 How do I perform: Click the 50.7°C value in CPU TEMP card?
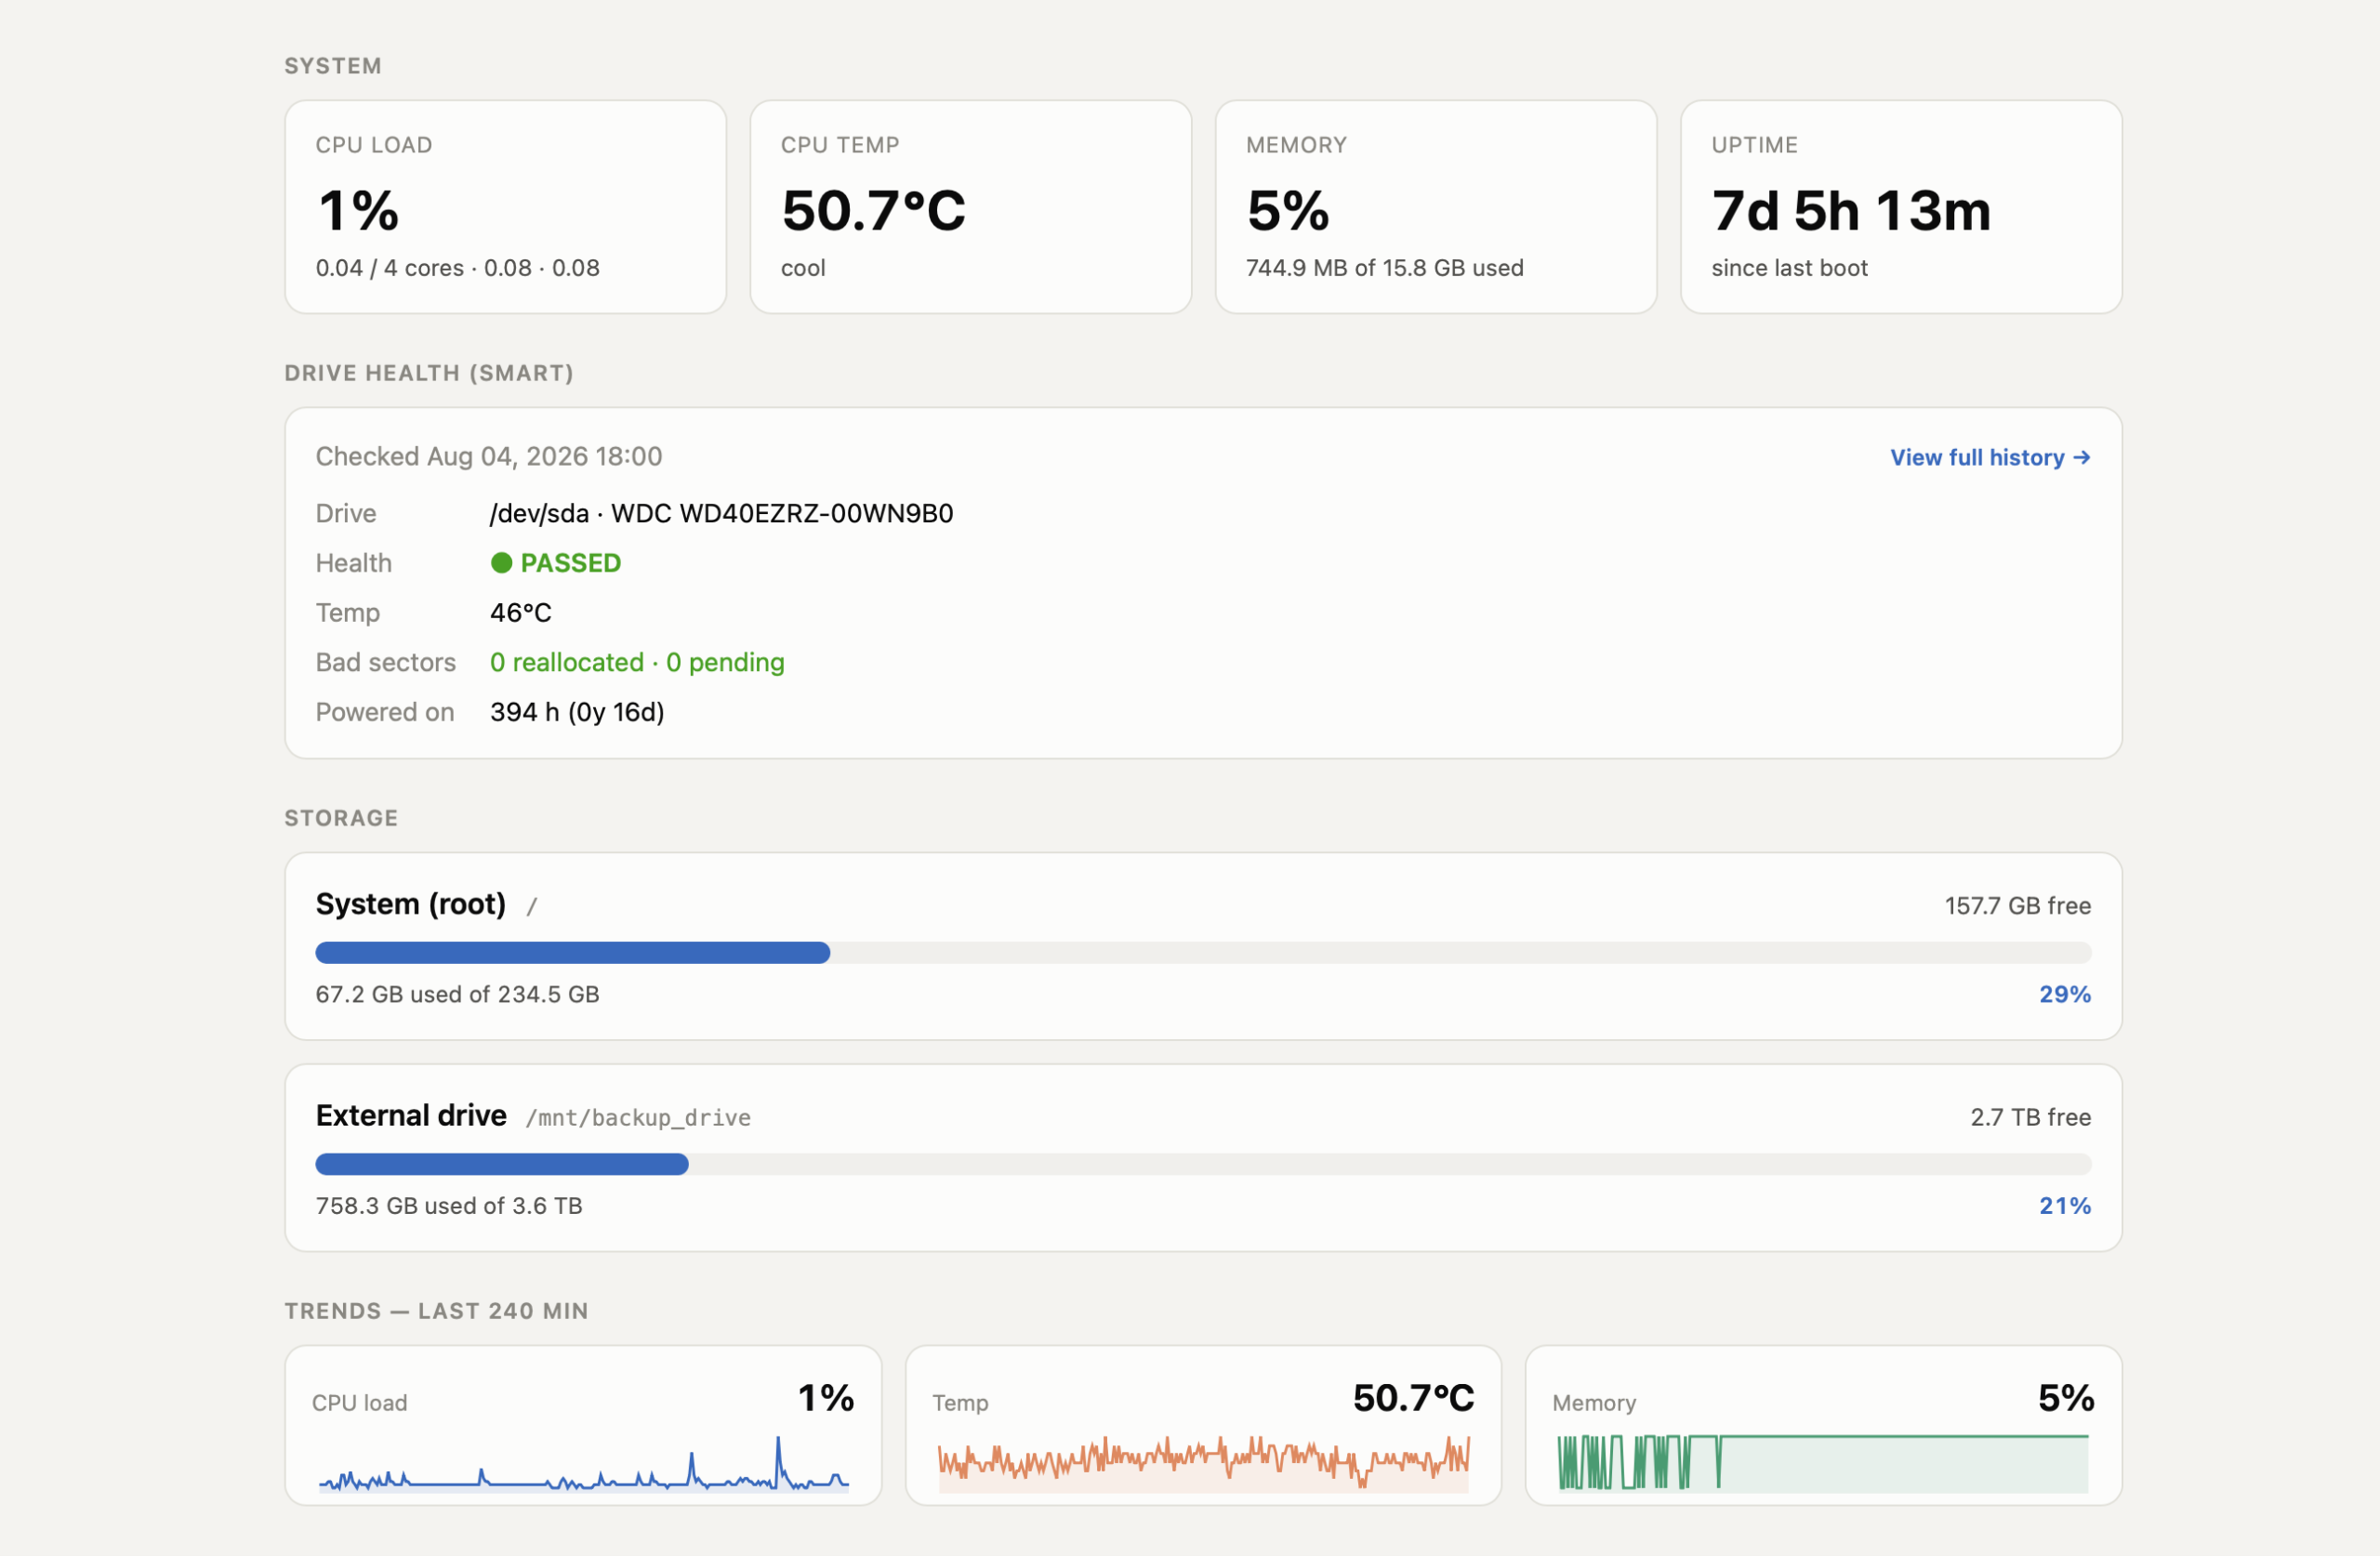[x=873, y=210]
